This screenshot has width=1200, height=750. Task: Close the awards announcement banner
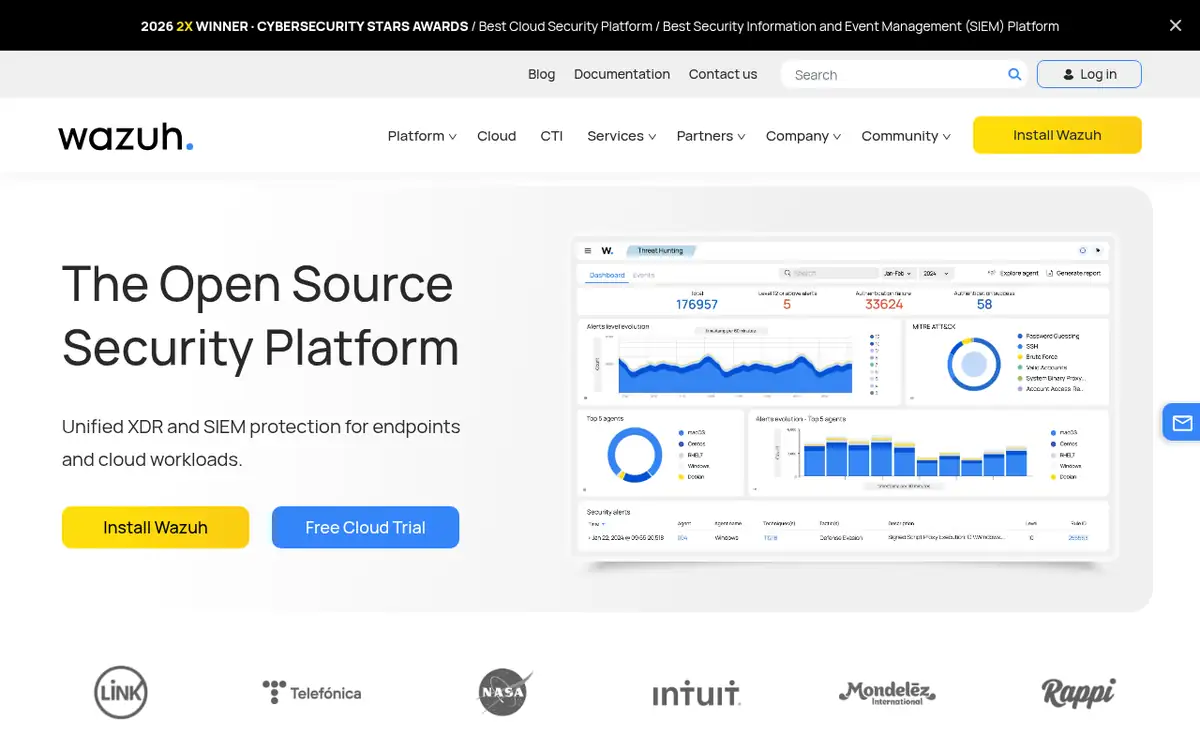(1175, 26)
